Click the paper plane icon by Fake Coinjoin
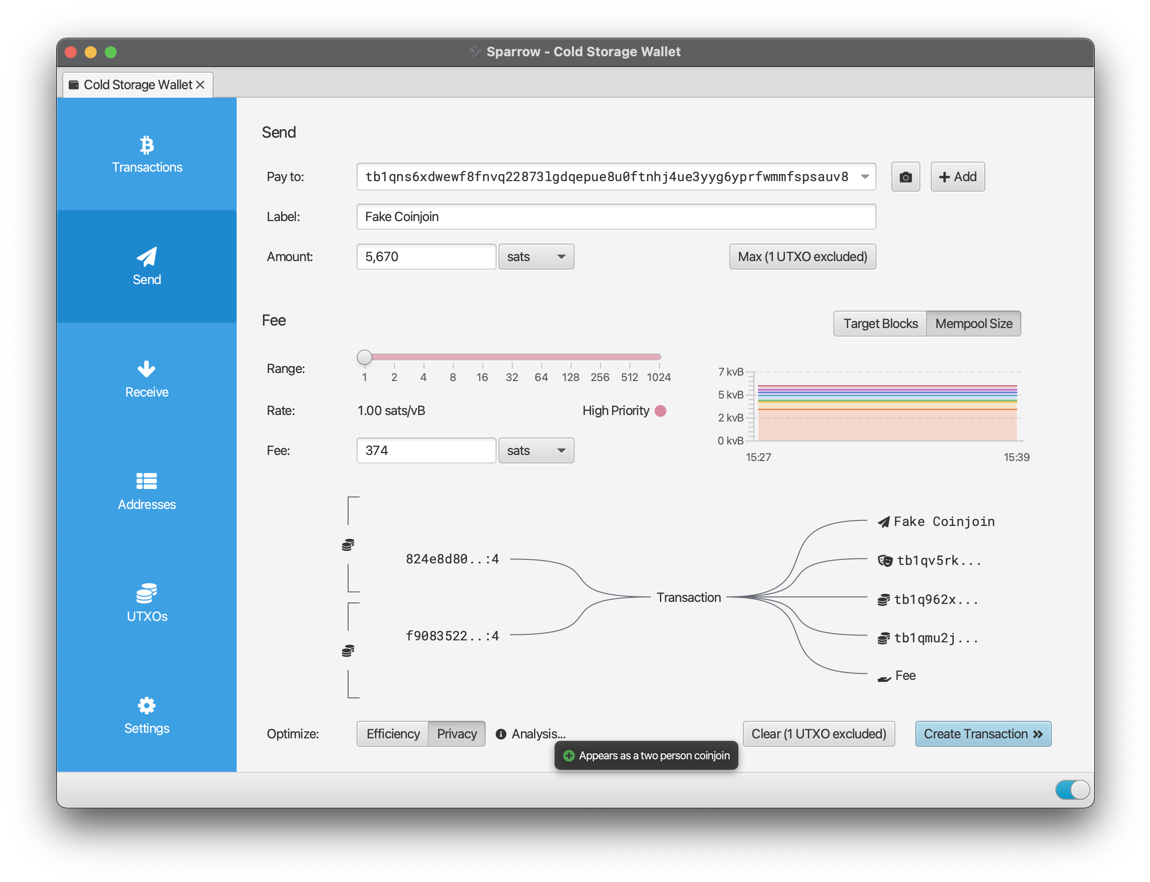Screen dimensions: 1150x882 [884, 522]
